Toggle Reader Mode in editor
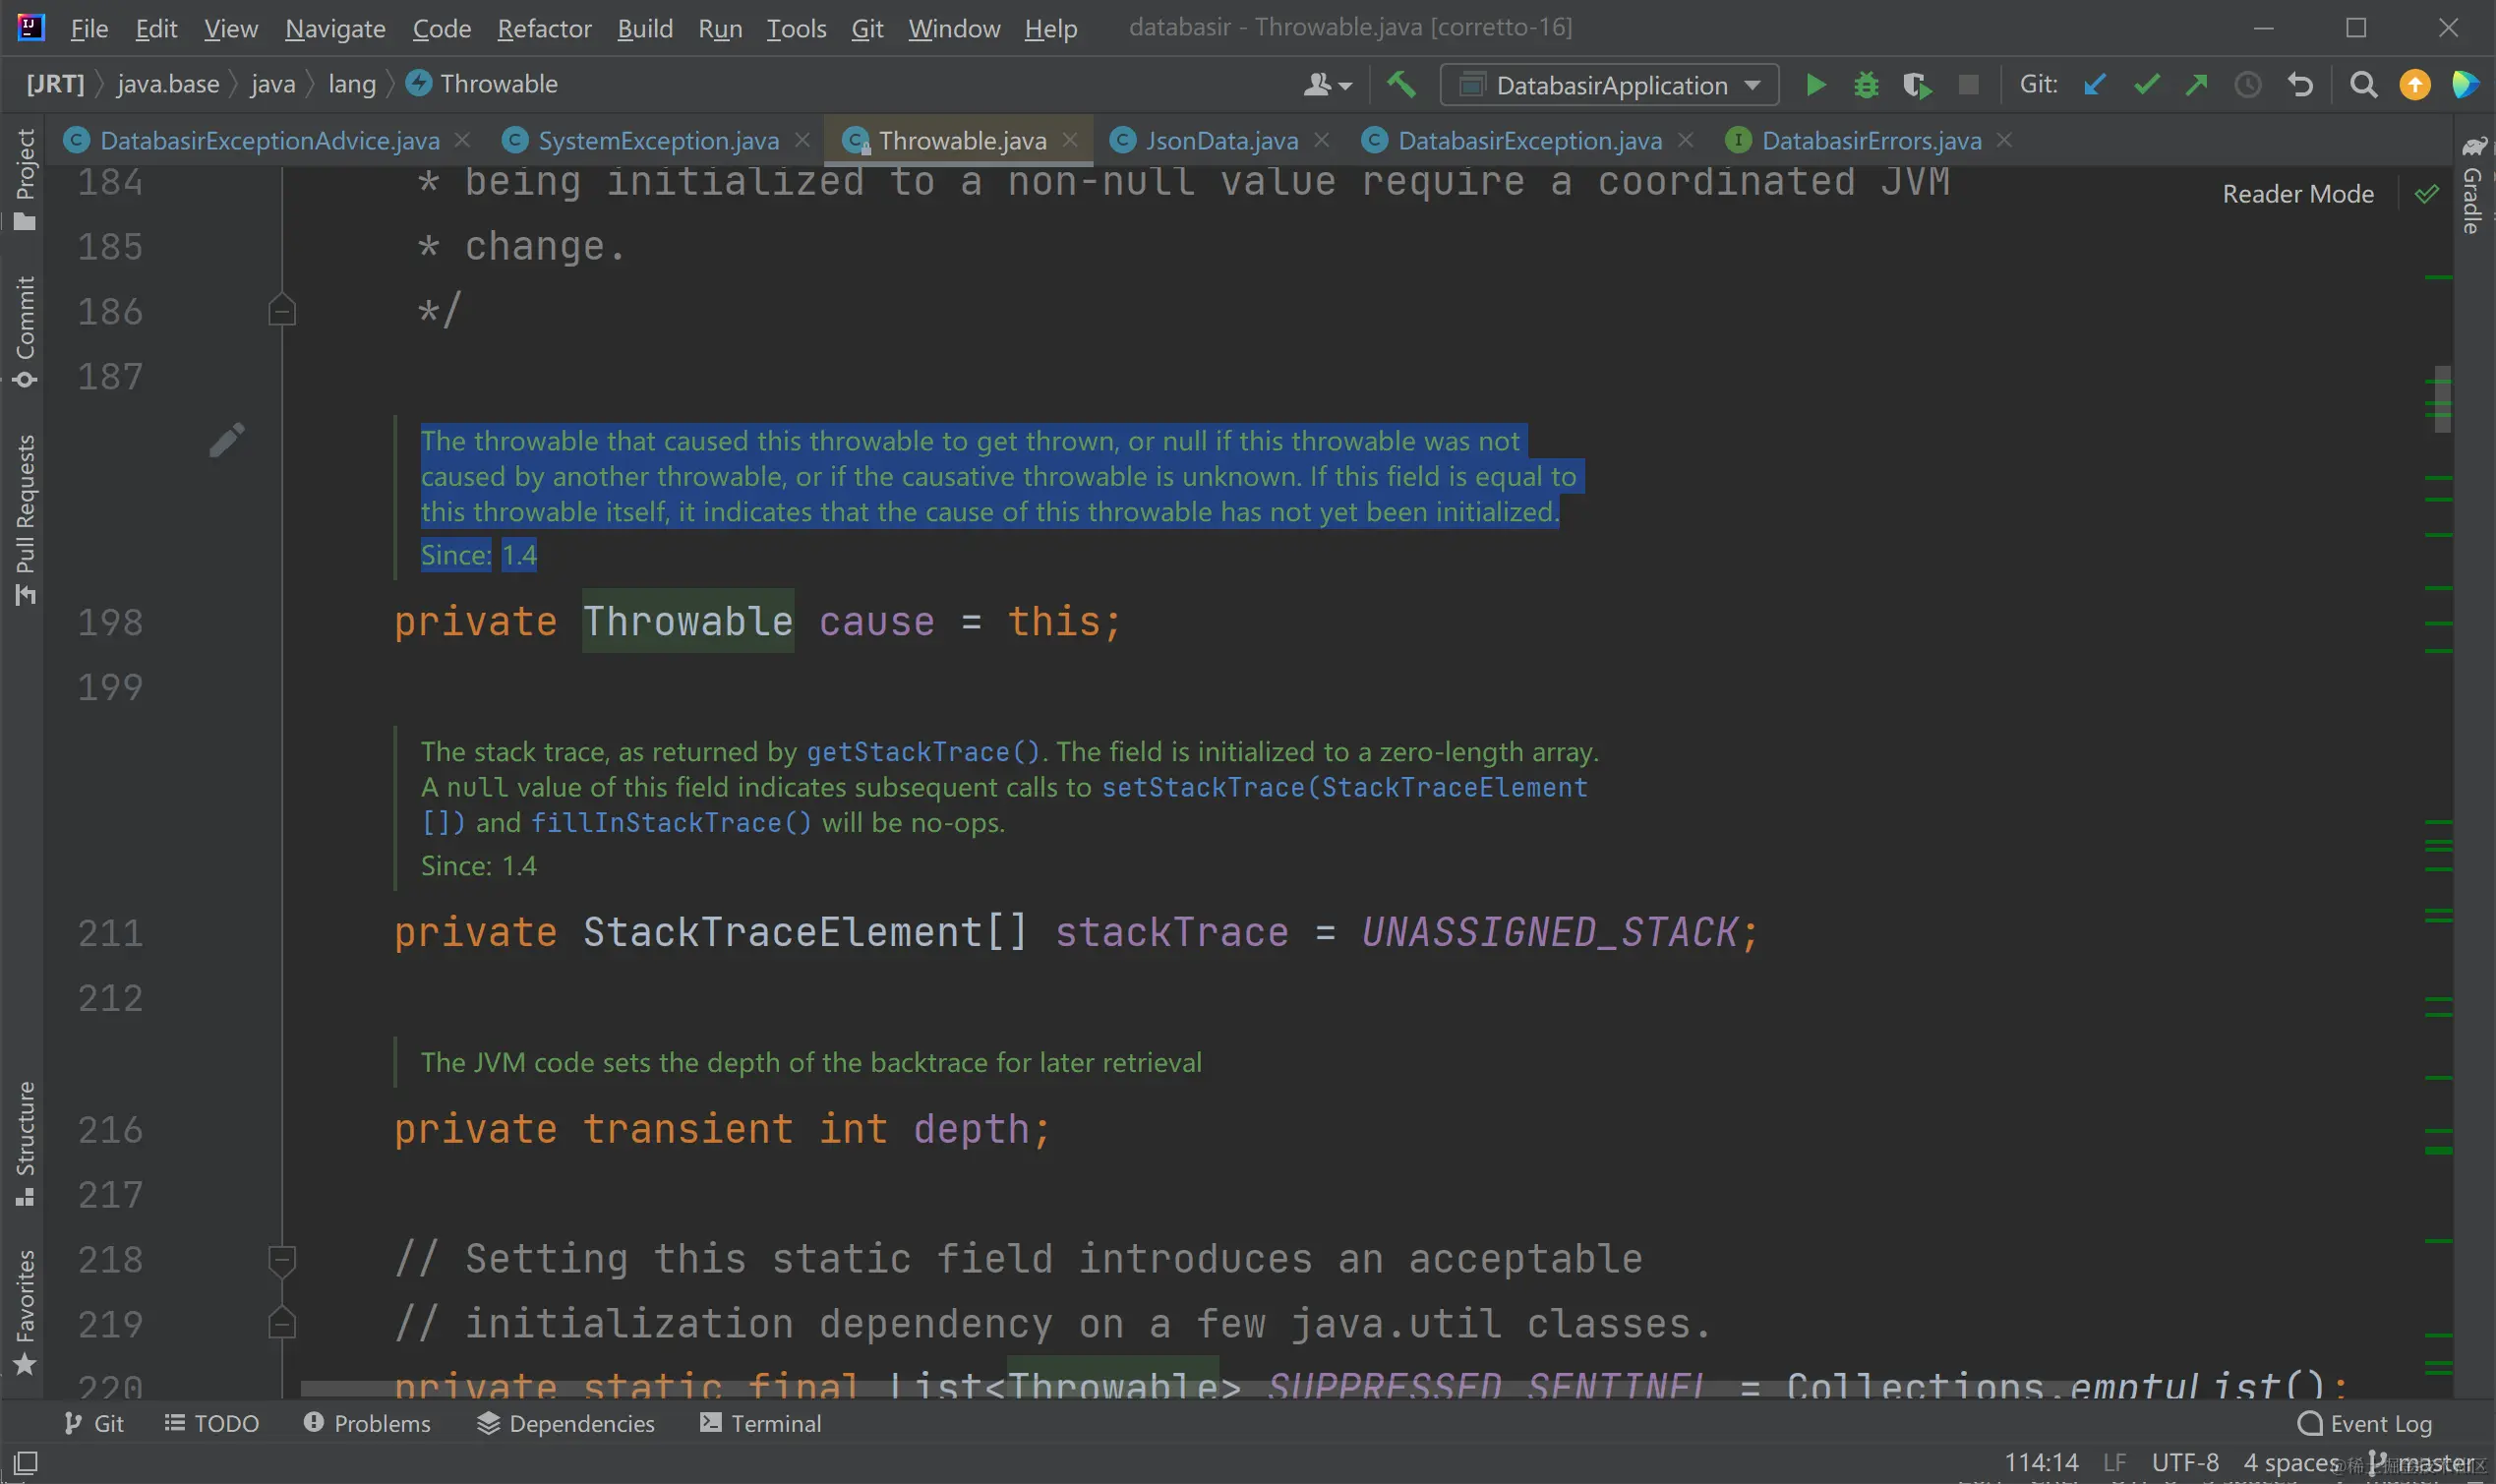 tap(2297, 194)
